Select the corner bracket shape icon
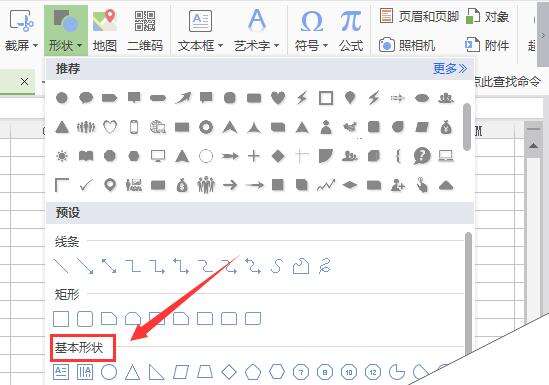Viewport: 549px width, 385px height. click(62, 185)
